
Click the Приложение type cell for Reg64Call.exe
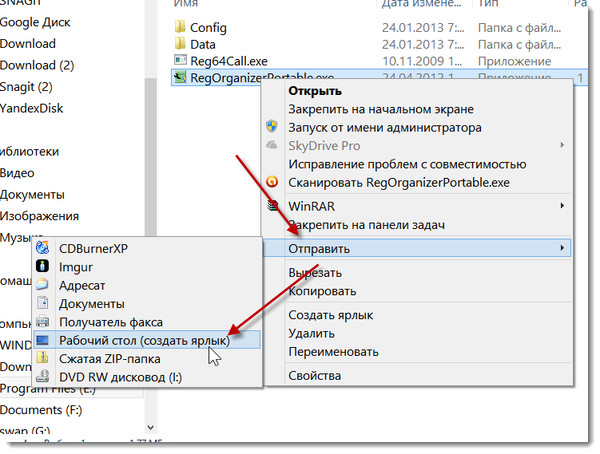[515, 61]
